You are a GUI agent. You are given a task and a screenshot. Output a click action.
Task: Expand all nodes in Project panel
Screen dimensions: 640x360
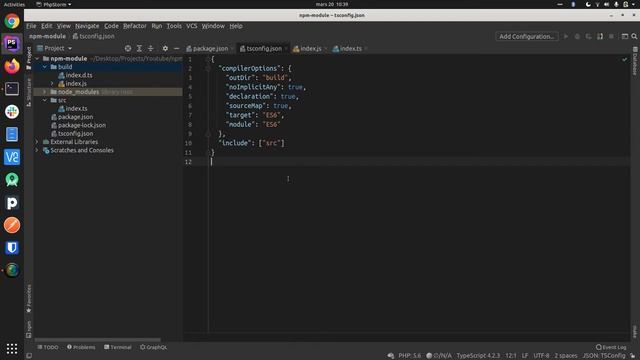tap(139, 48)
